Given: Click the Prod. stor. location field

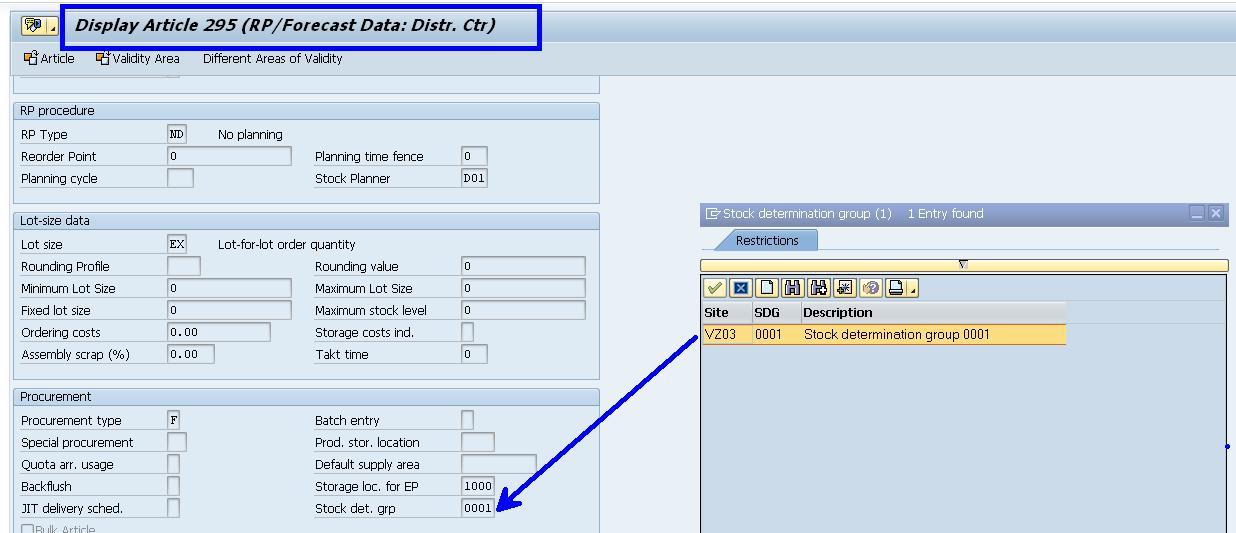Looking at the screenshot, I should 478,442.
